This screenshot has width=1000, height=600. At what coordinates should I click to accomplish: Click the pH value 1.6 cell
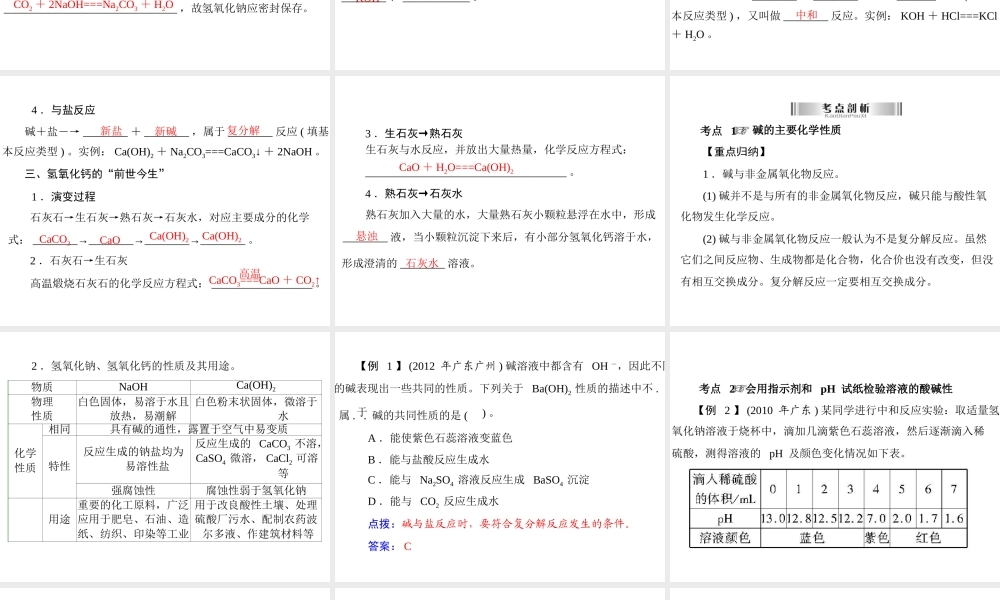click(x=954, y=518)
